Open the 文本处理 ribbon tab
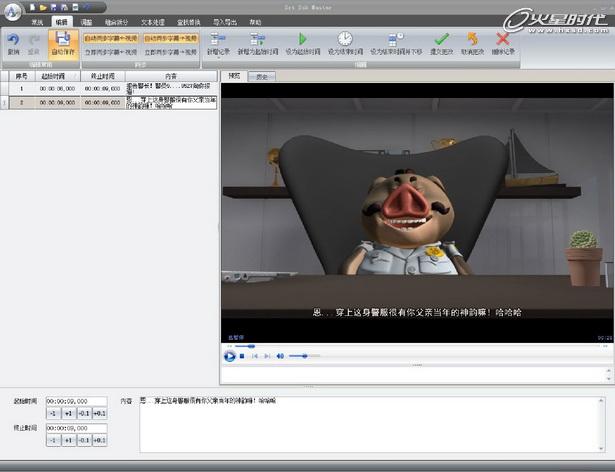615x472 pixels. point(153,22)
